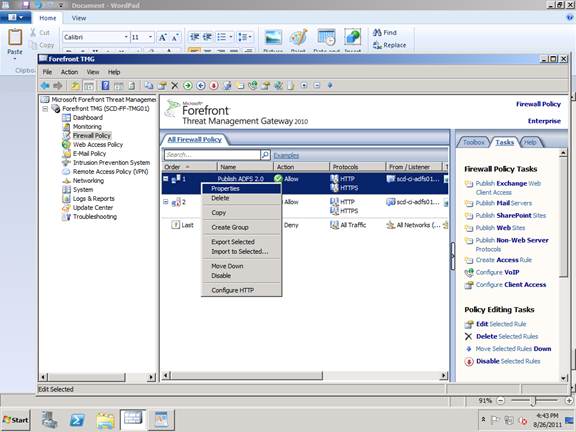
Task: Click the WordPad Decrease indent icon
Action: click(194, 37)
